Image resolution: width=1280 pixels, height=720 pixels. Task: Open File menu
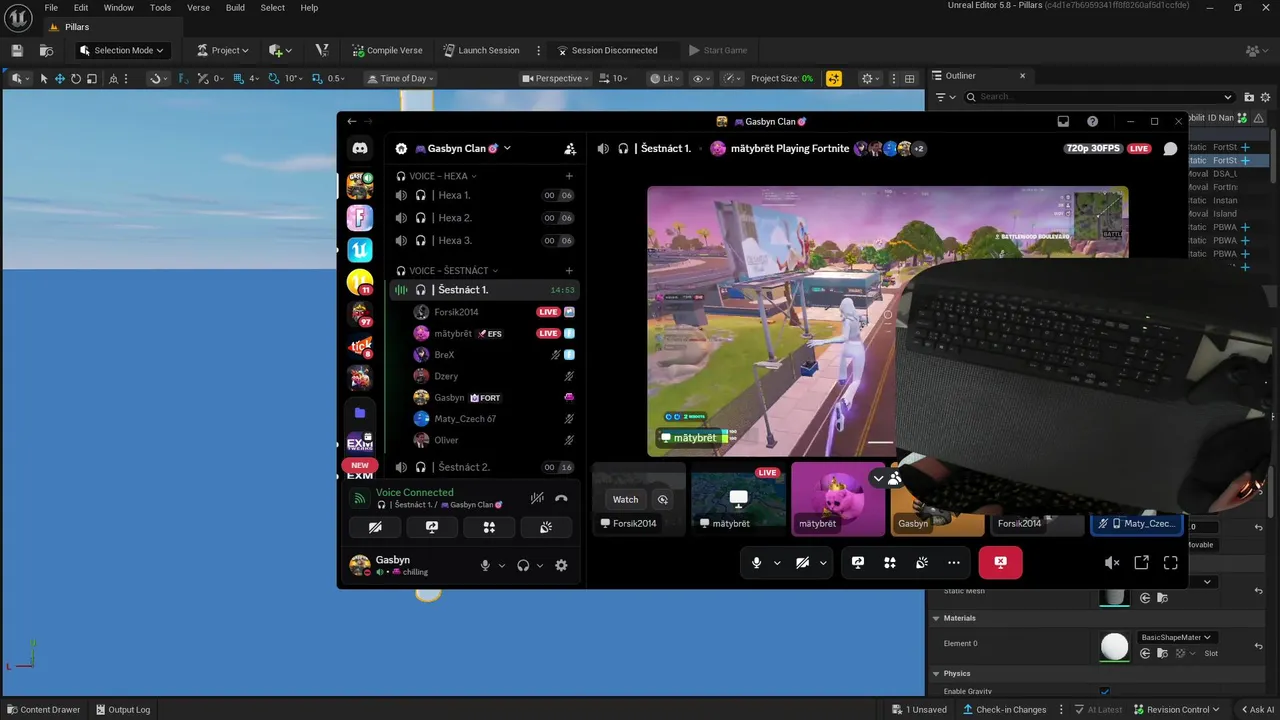[x=51, y=7]
